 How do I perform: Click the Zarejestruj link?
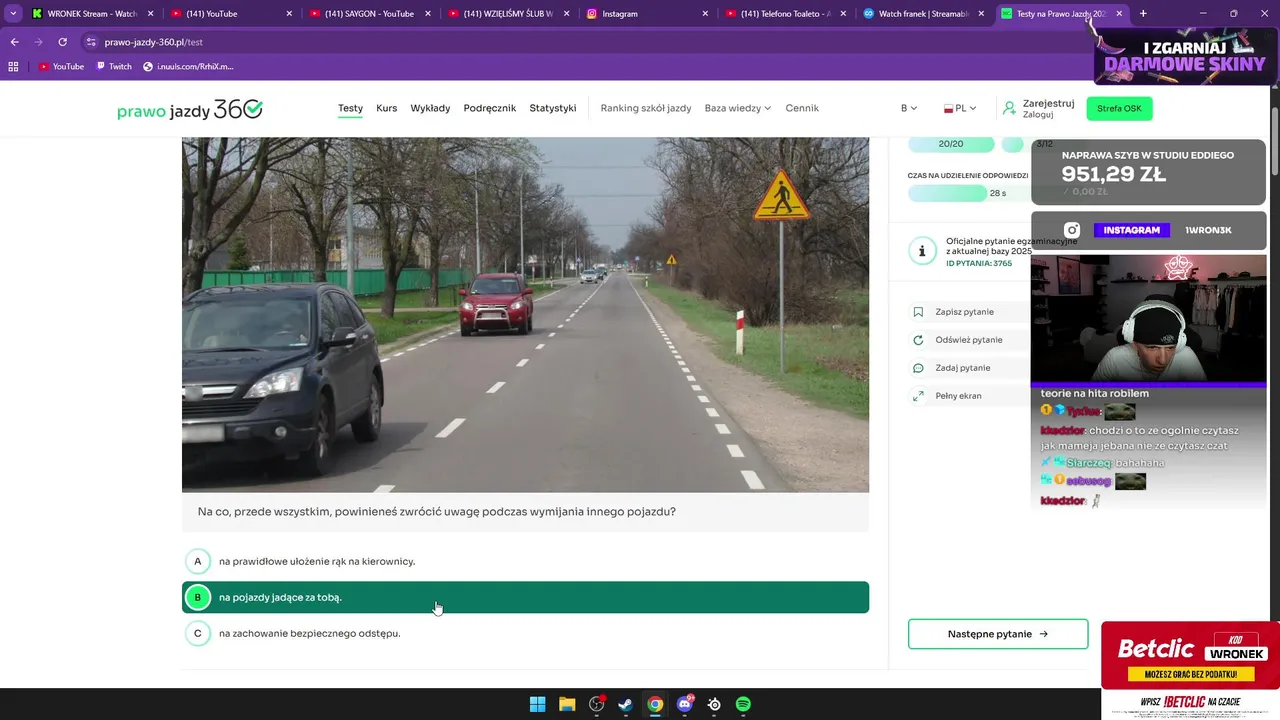(x=1048, y=103)
